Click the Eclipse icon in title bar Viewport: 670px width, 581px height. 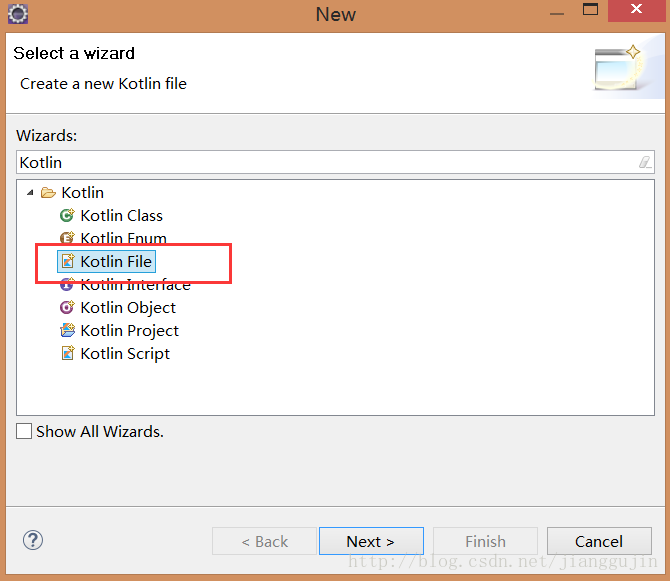(x=18, y=14)
